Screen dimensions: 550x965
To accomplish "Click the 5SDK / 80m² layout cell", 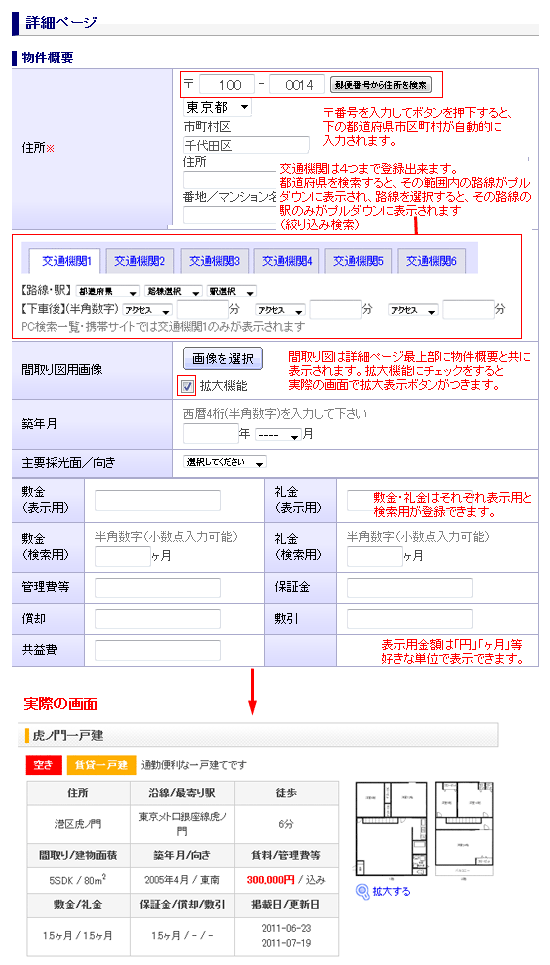I will (79, 879).
